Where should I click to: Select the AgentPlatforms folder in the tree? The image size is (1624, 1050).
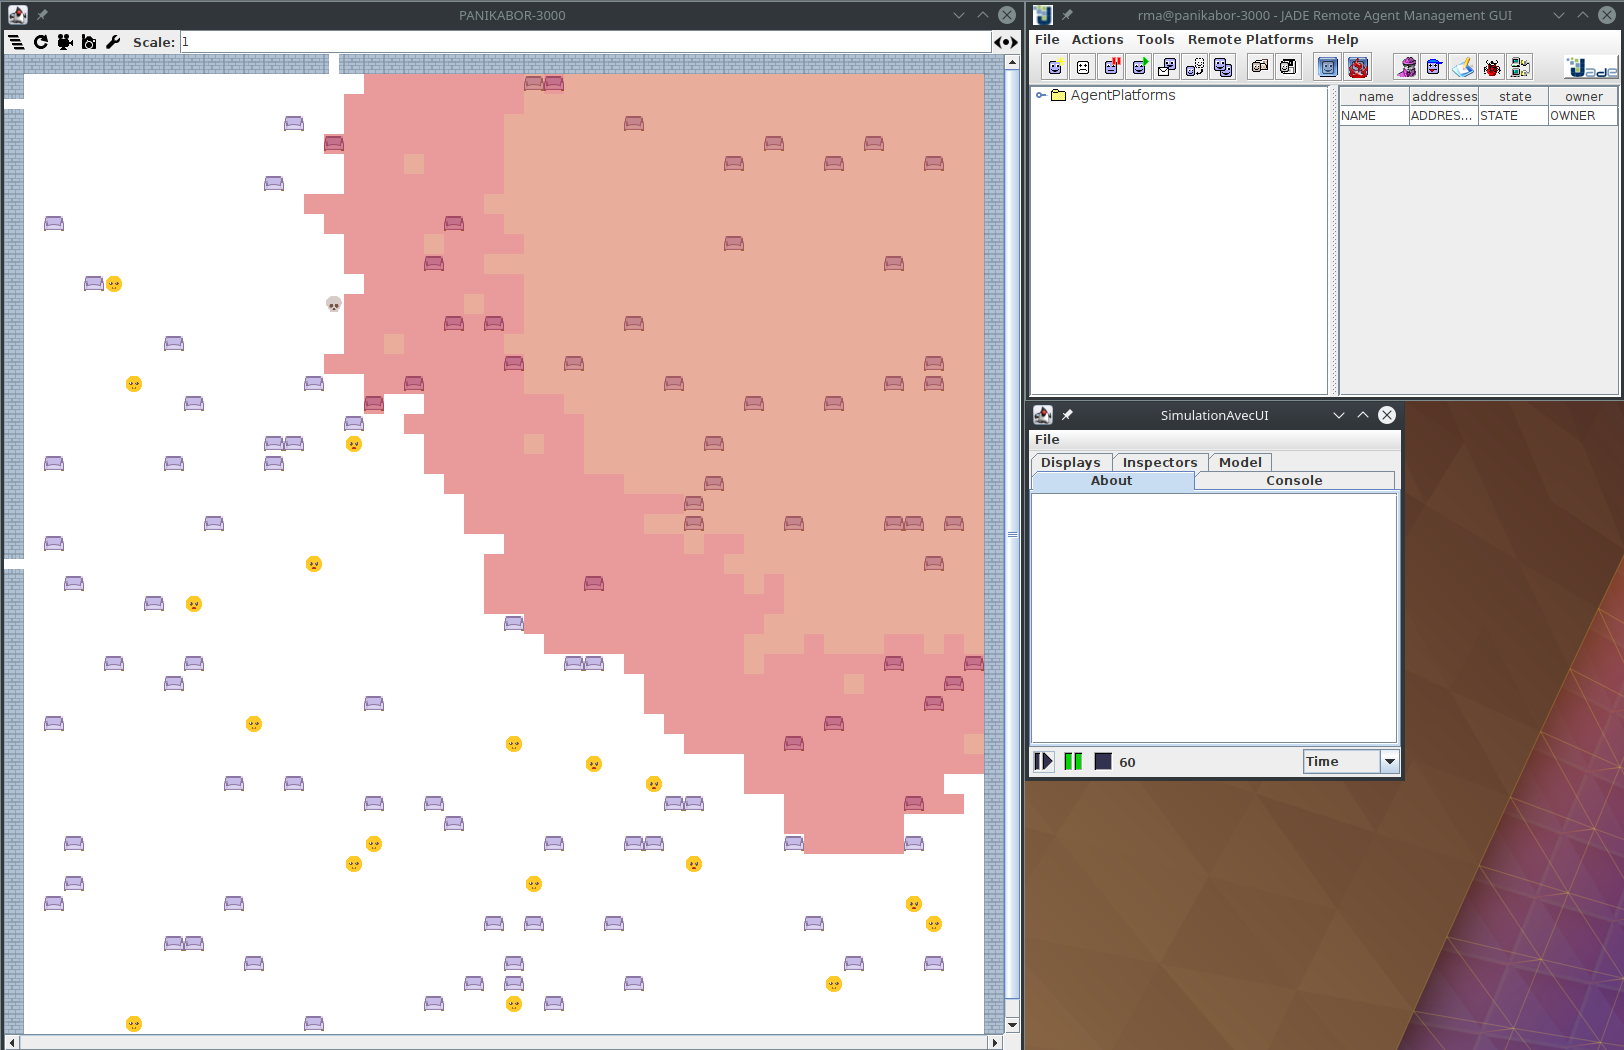pos(1113,96)
